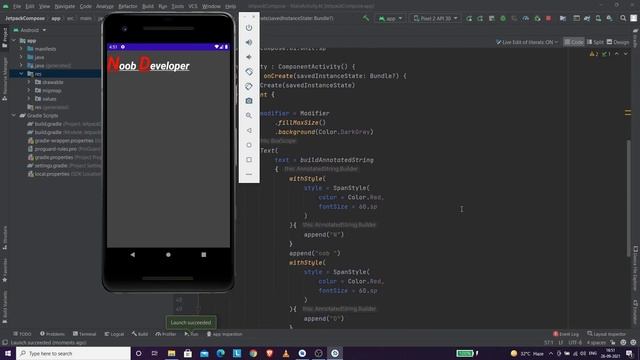Take an emulator screenshot with camera icon
The image size is (640, 360).
[249, 101]
